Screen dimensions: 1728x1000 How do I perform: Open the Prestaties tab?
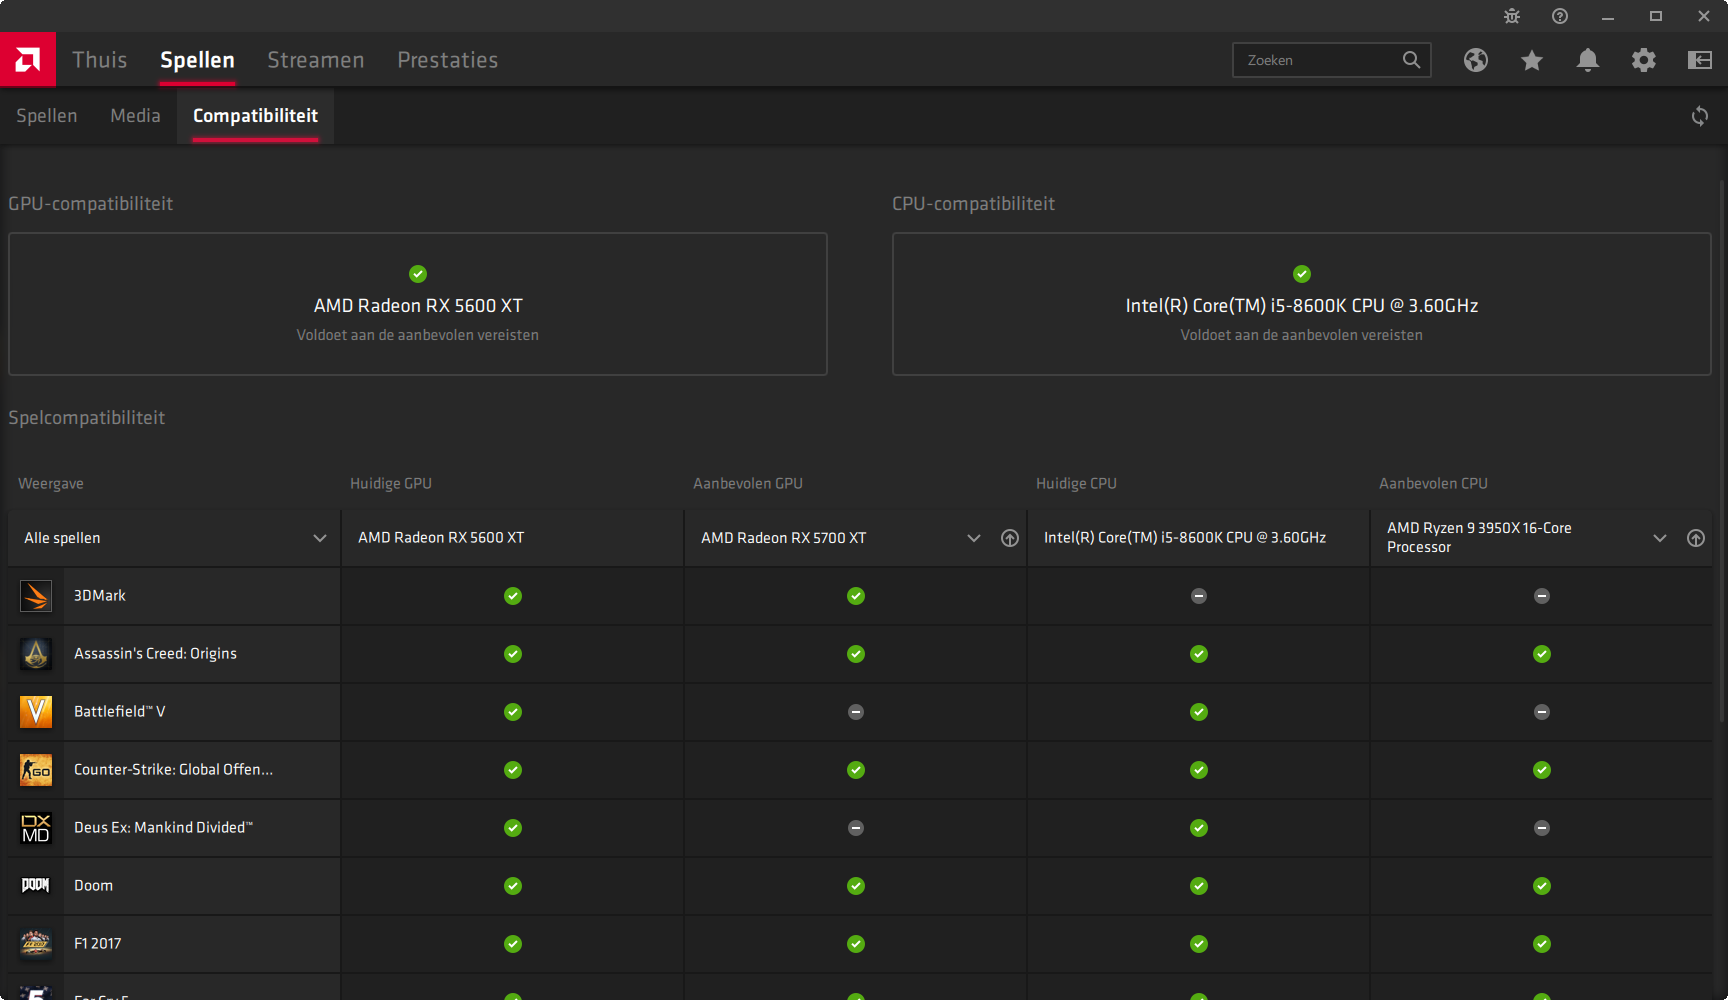pos(448,60)
